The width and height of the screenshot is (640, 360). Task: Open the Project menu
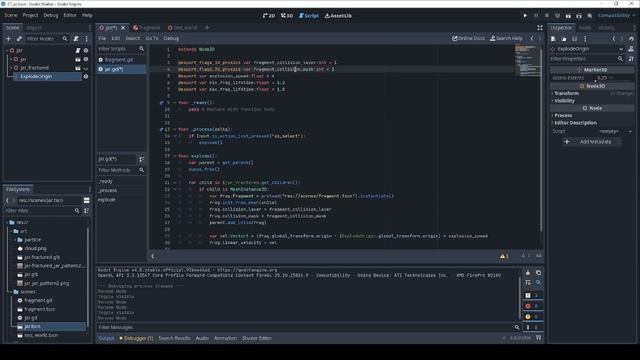30,15
